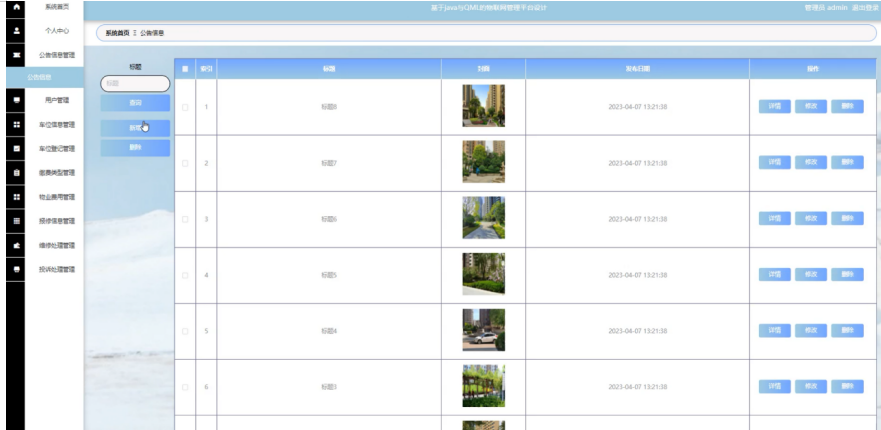
Task: Select the highlighted 公告信息 submenu item
Action: 45,78
